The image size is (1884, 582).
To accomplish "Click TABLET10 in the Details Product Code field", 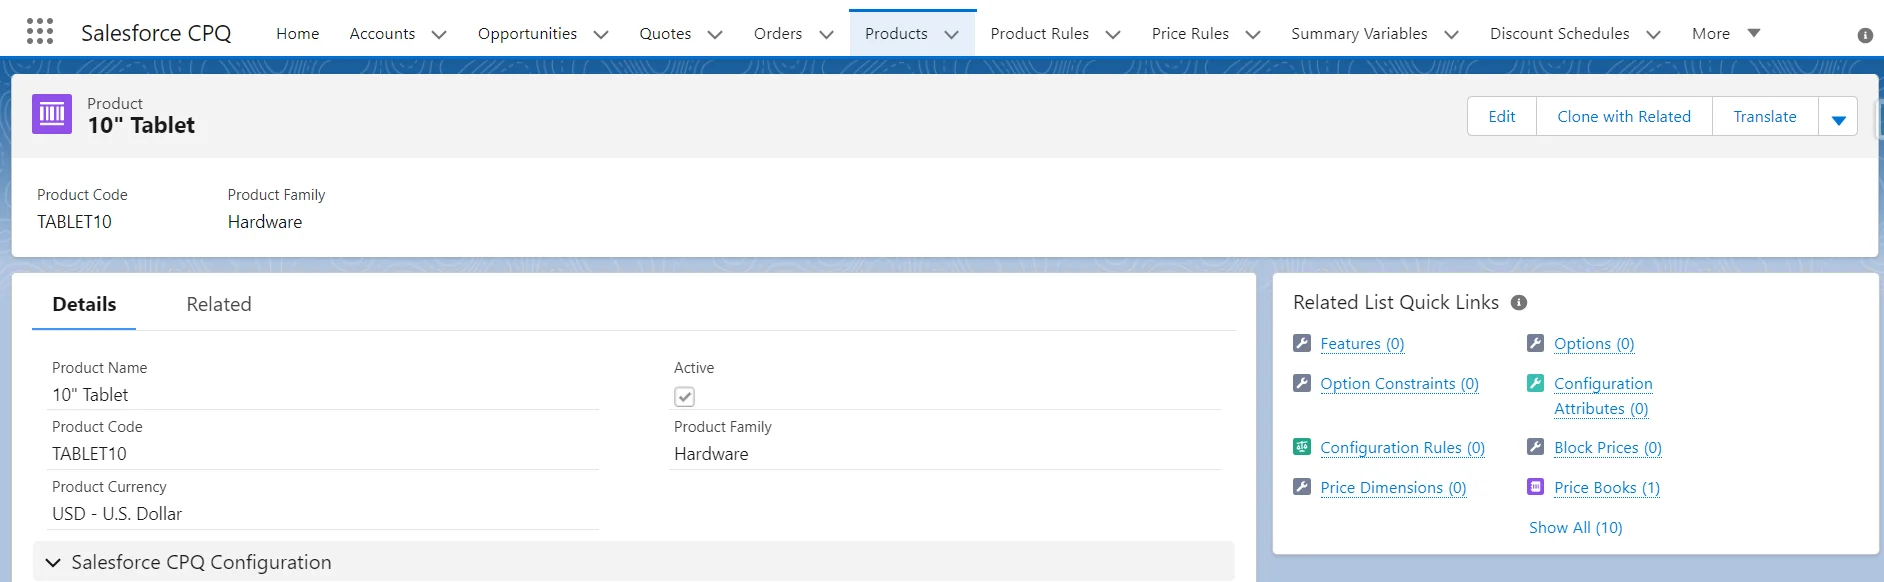I will 89,454.
